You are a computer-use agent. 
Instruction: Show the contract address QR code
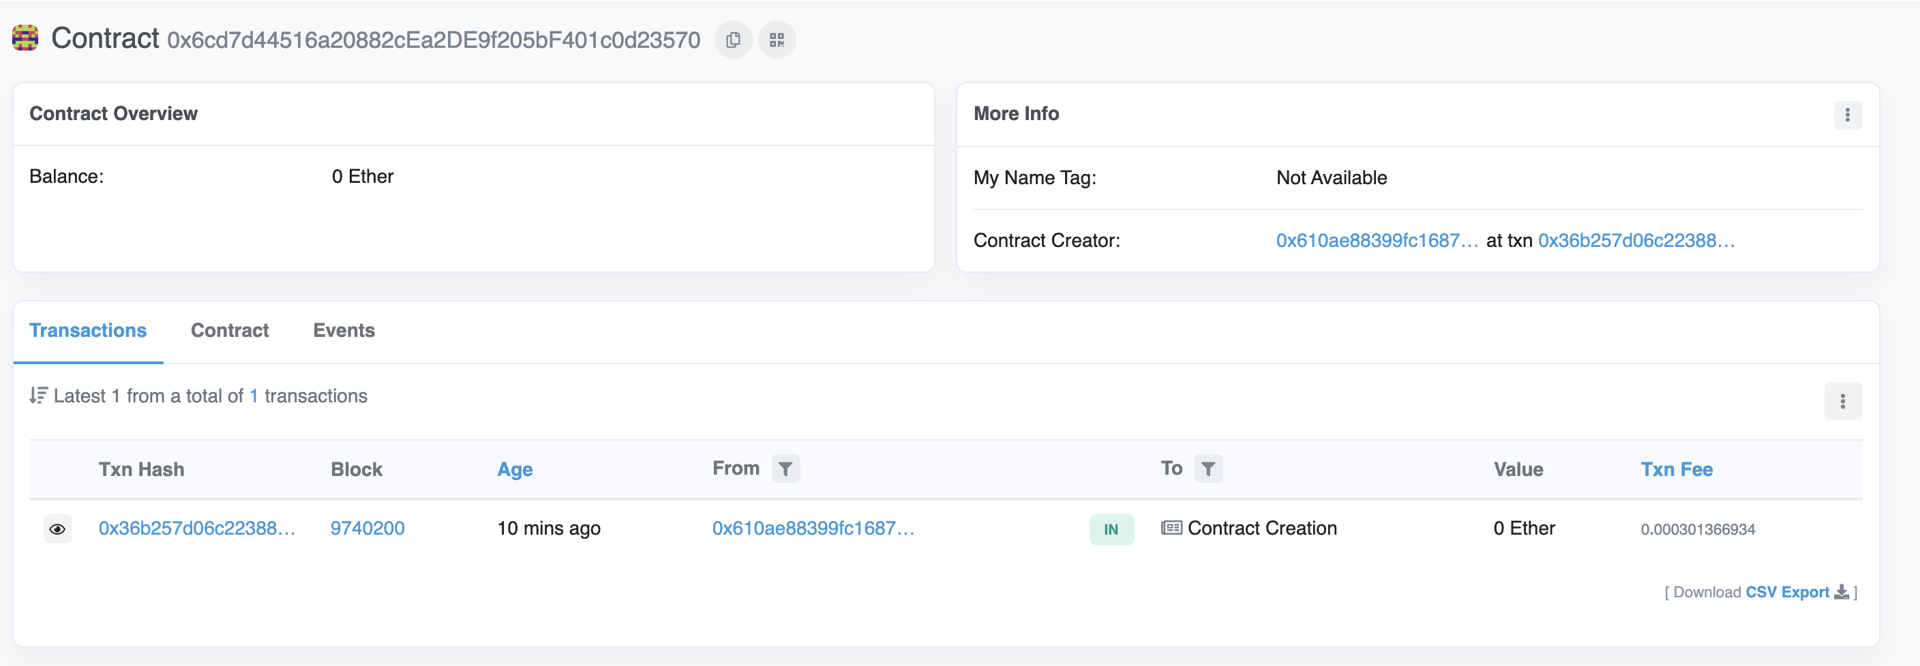[777, 40]
